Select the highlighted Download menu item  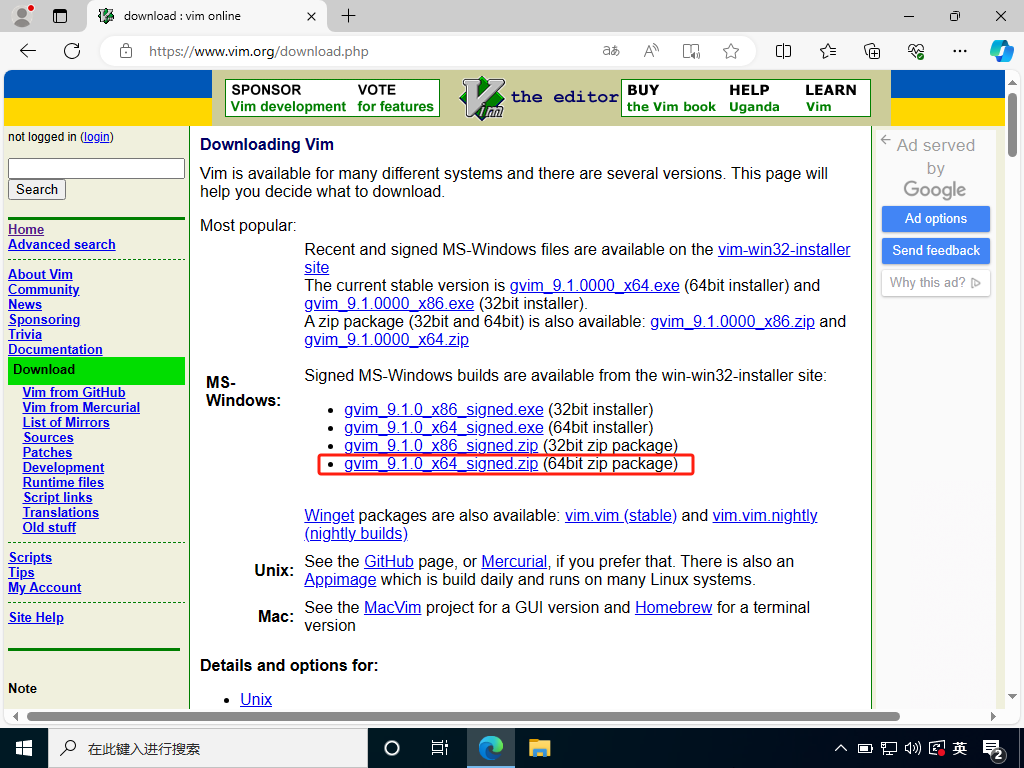click(x=96, y=370)
